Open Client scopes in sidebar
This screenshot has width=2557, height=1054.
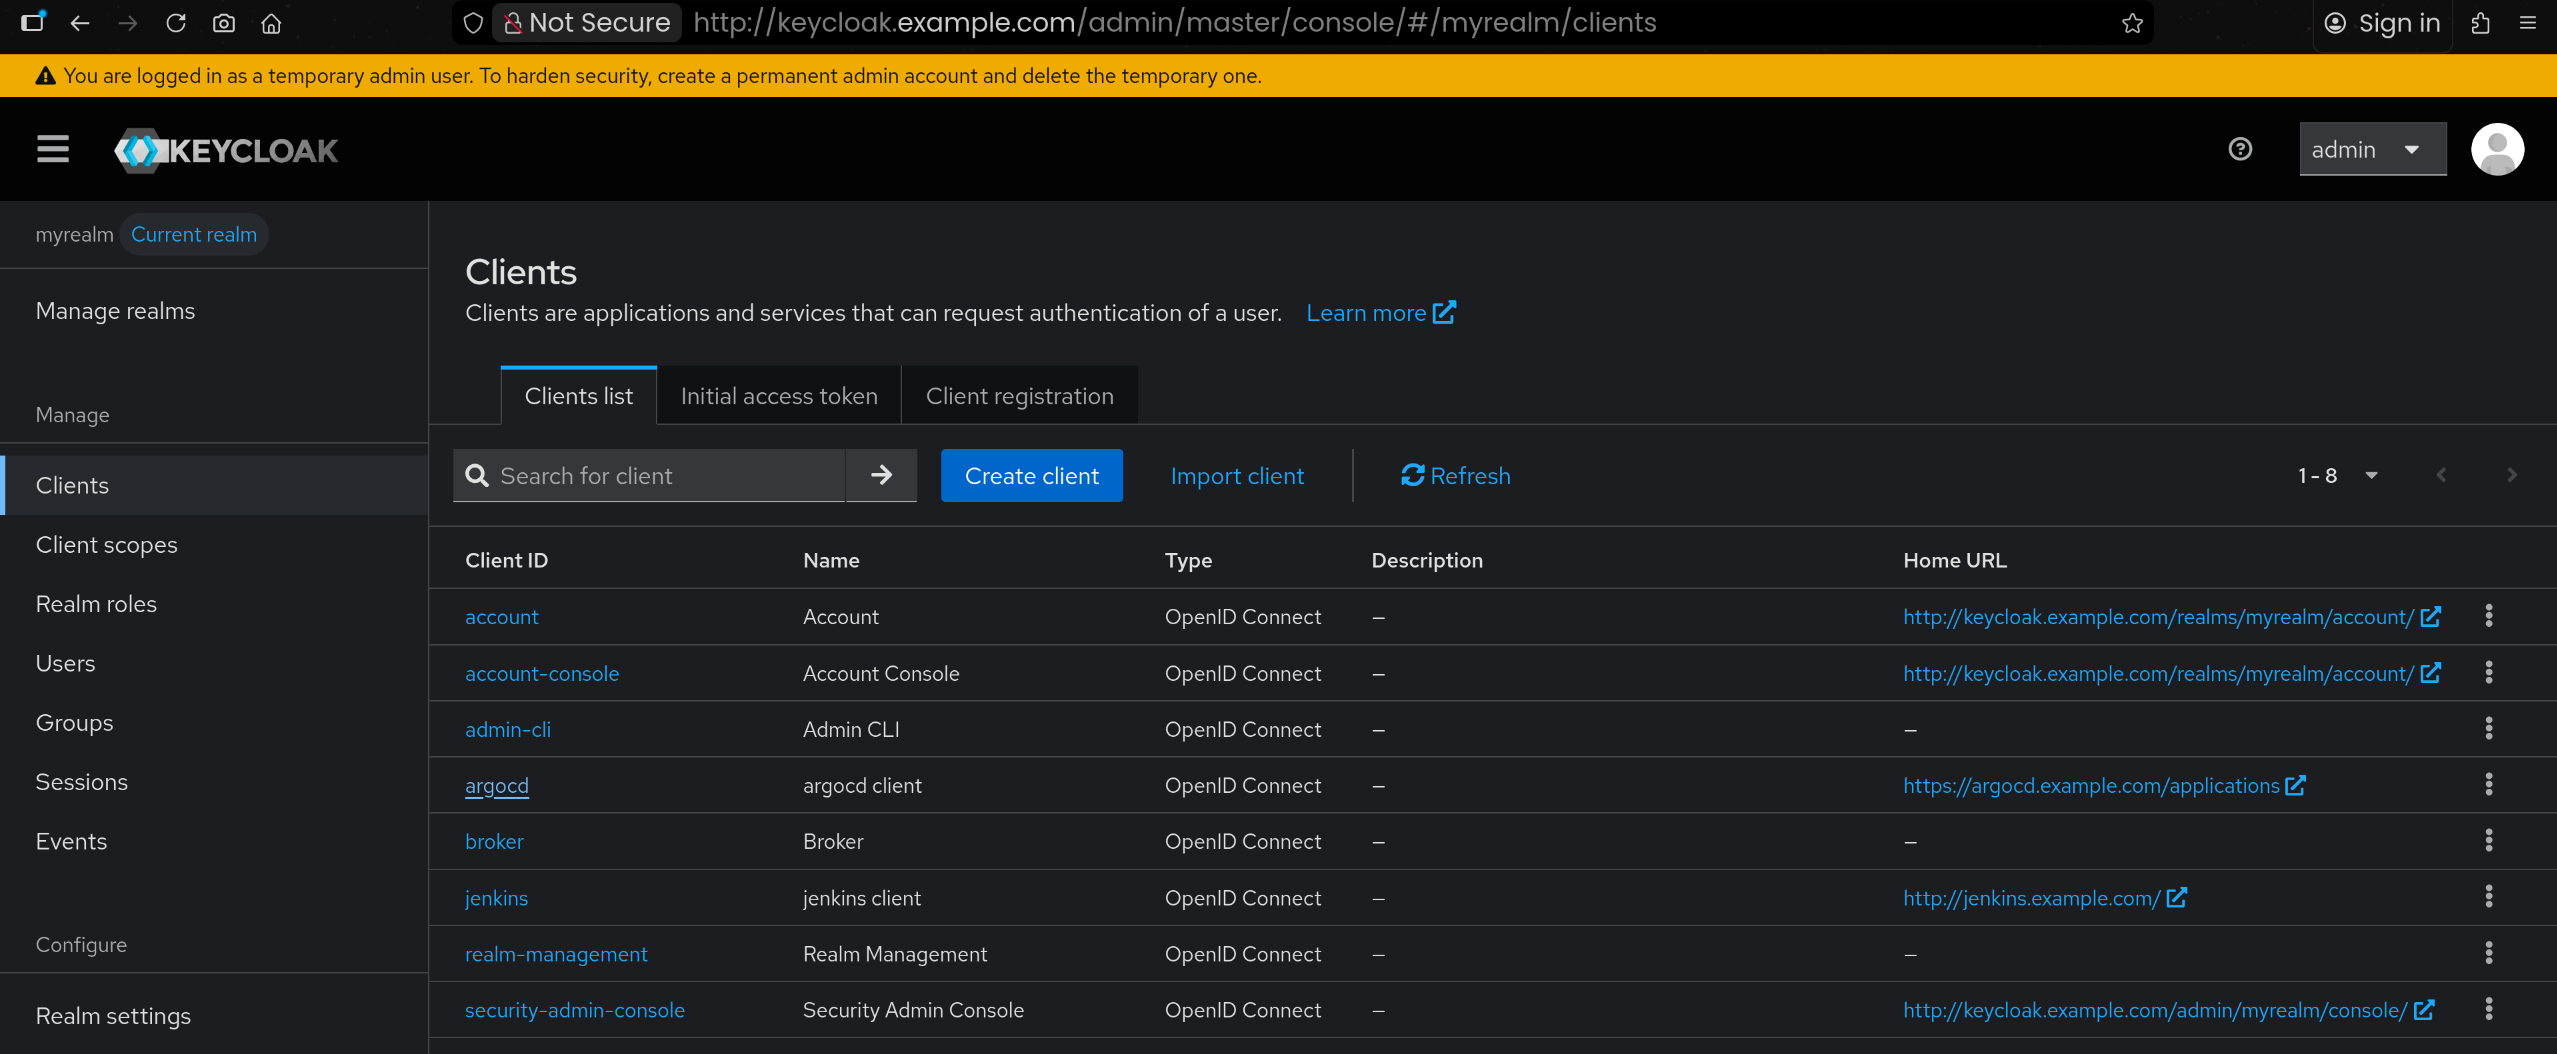pos(214,545)
